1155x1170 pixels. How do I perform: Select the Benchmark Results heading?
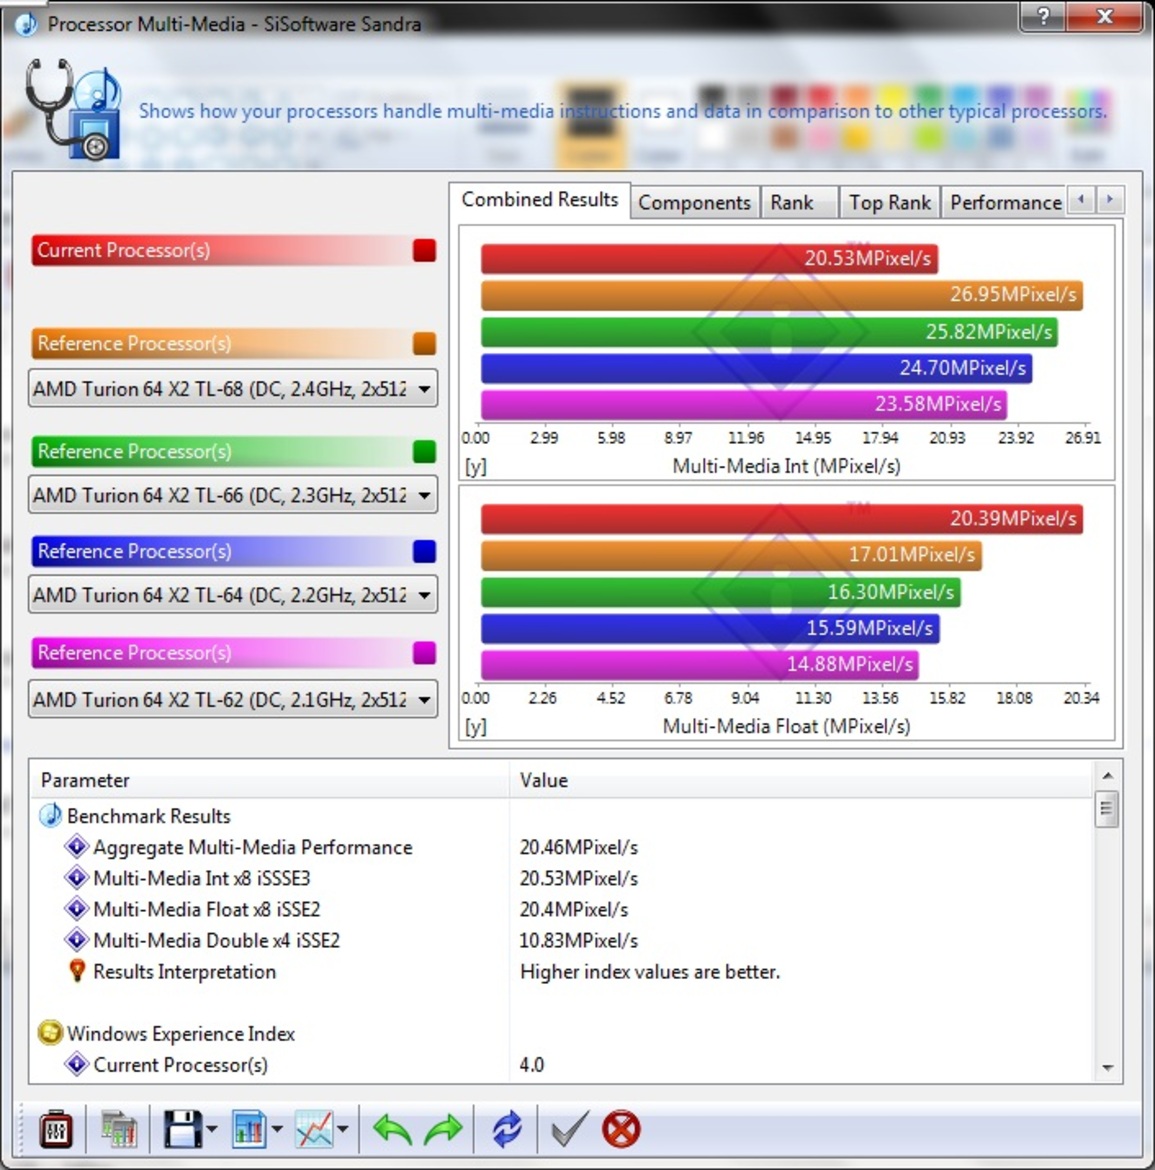(x=148, y=816)
